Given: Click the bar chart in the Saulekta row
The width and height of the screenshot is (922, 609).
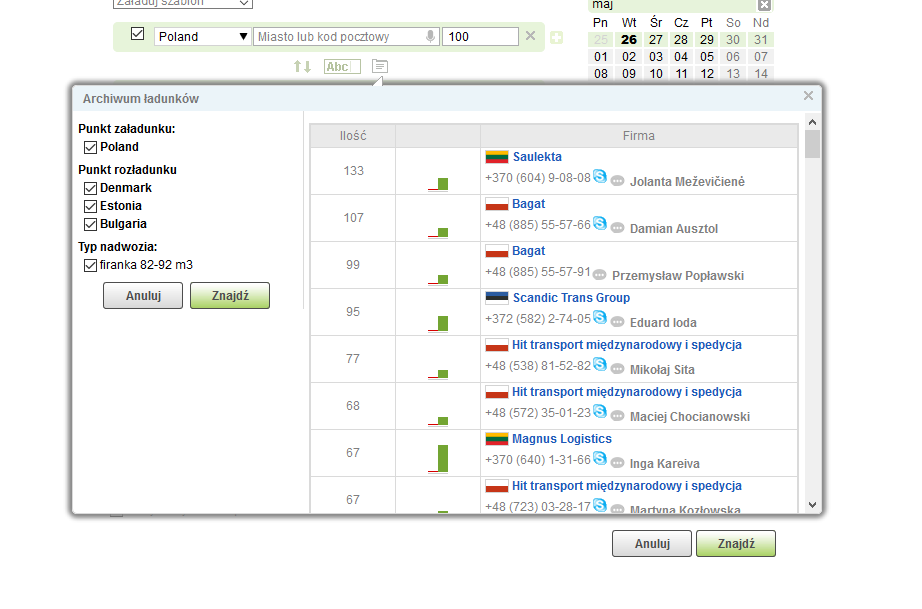Looking at the screenshot, I should tap(439, 184).
